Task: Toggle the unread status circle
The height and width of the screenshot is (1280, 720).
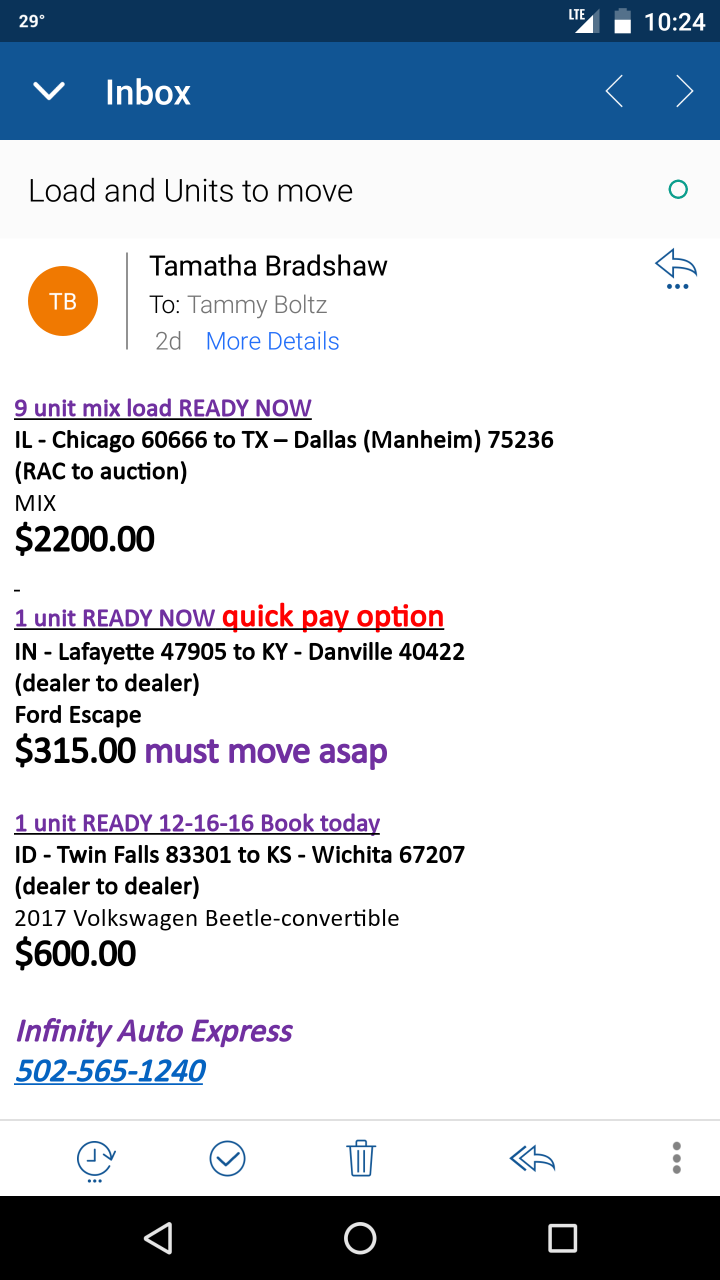Action: pos(678,190)
